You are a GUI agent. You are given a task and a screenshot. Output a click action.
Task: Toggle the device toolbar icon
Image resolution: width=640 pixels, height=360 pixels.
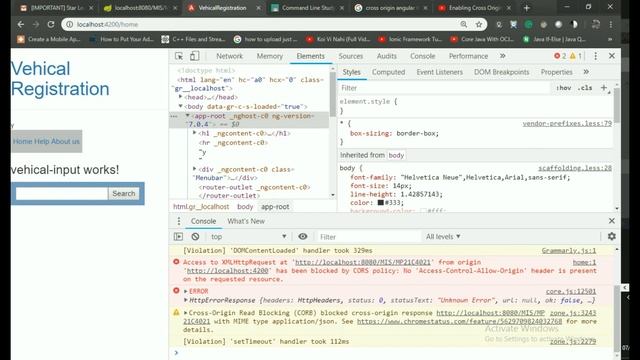tap(194, 56)
